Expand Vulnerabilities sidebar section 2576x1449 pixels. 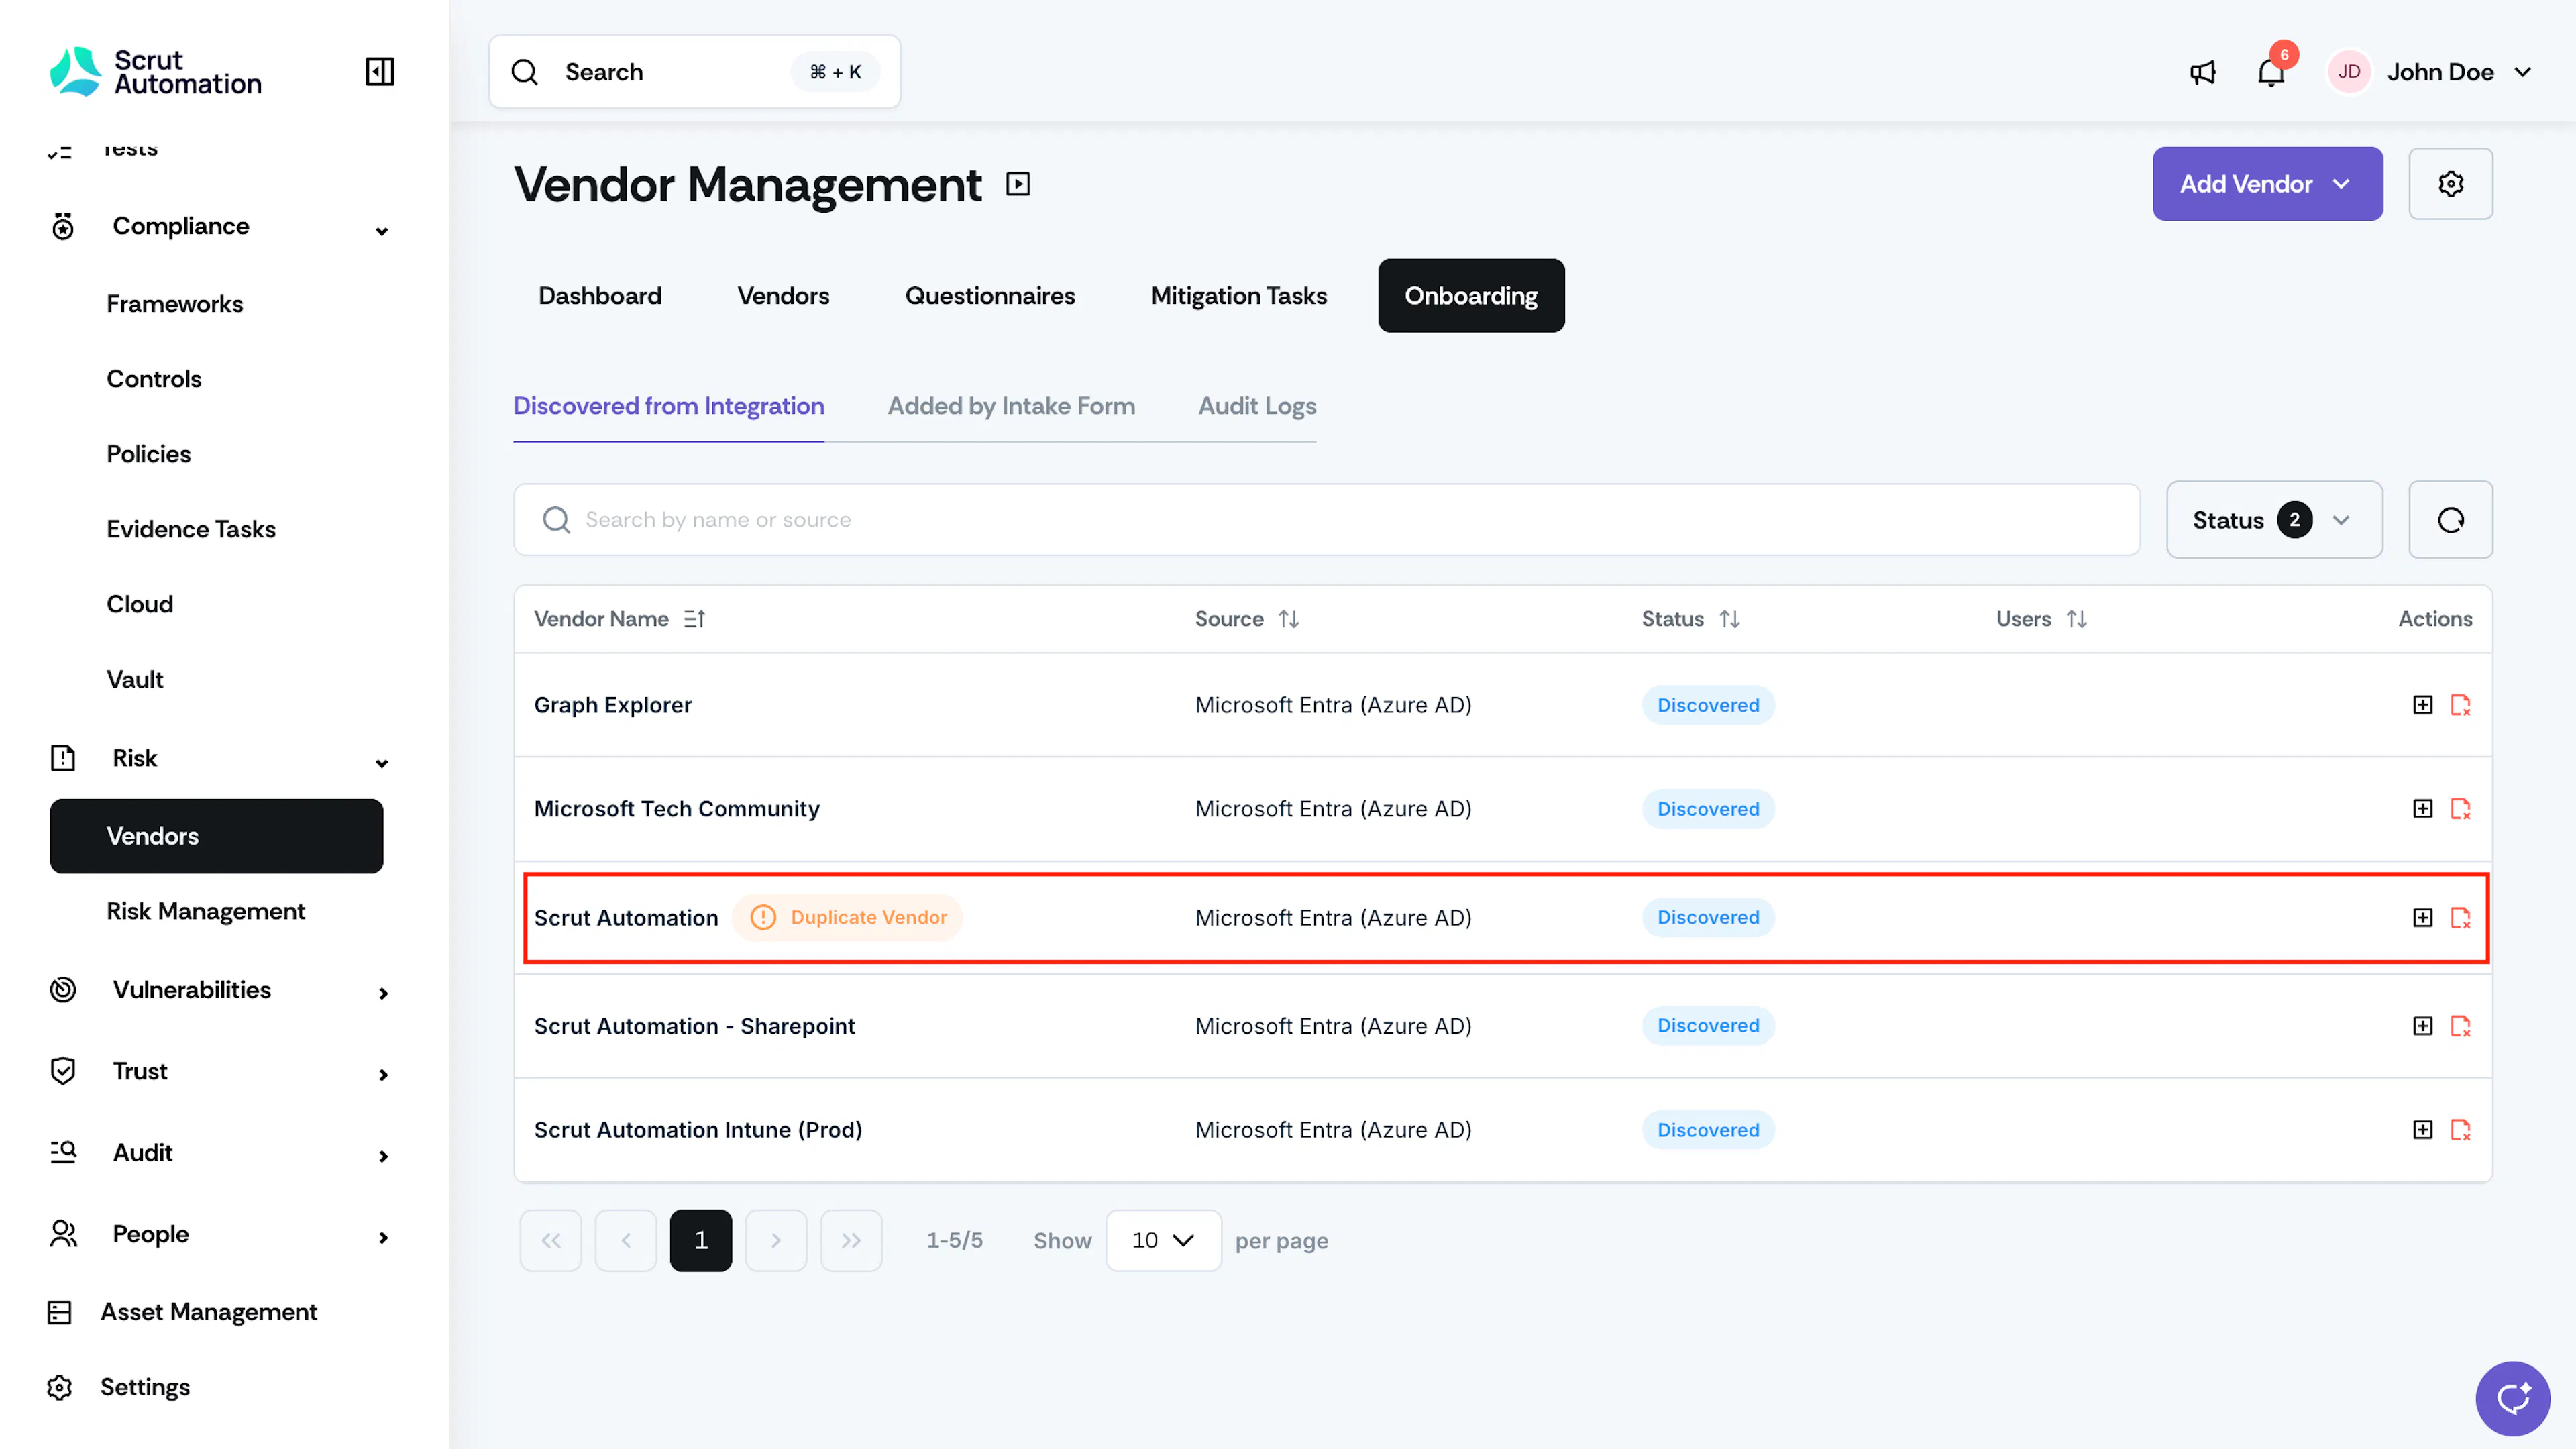(383, 993)
